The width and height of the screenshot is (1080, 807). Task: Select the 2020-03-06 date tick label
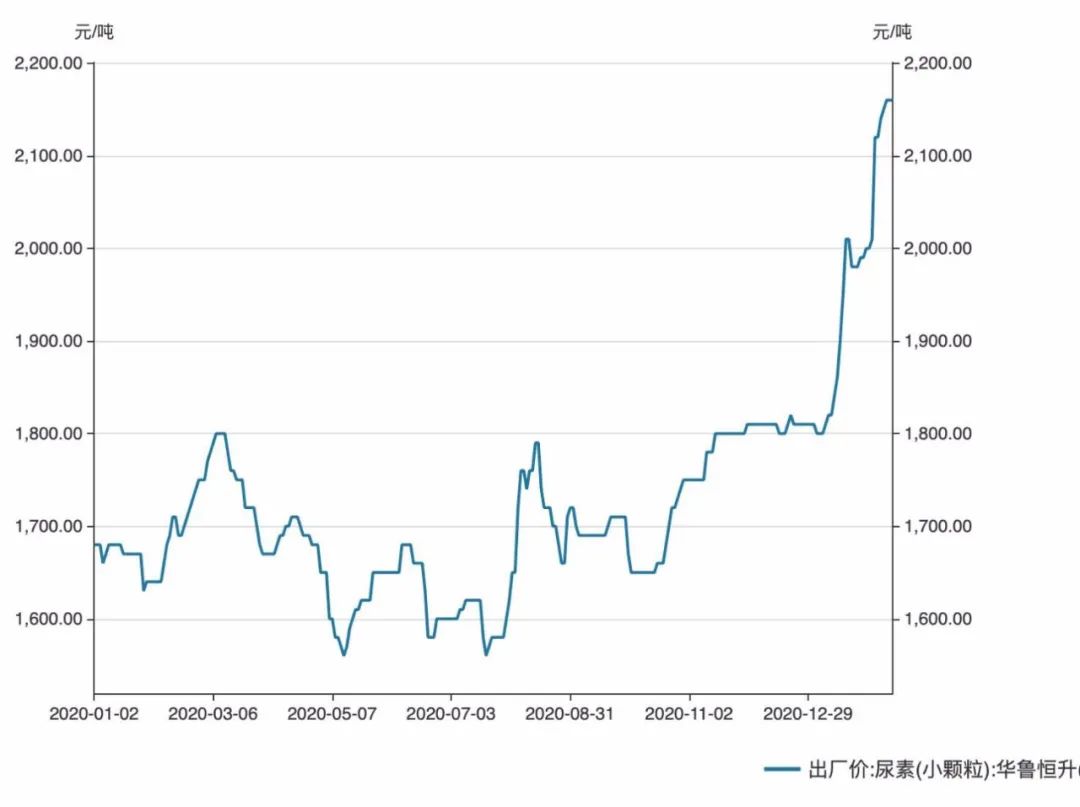(213, 714)
